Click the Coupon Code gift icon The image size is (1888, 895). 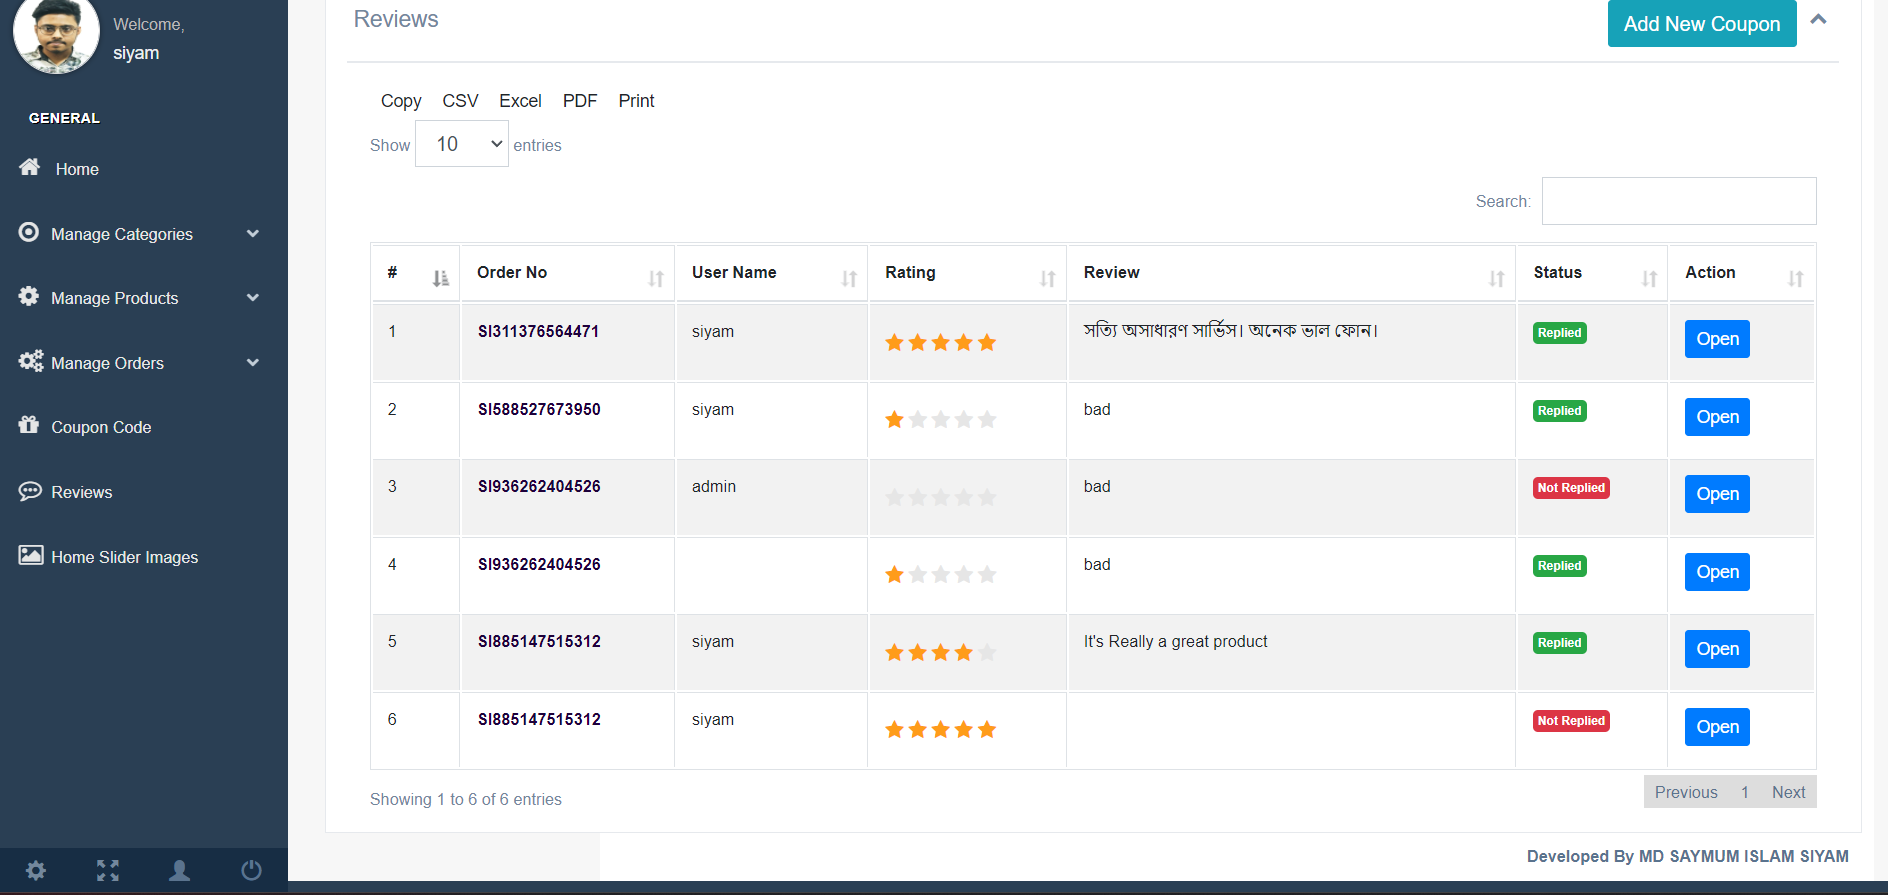(29, 425)
